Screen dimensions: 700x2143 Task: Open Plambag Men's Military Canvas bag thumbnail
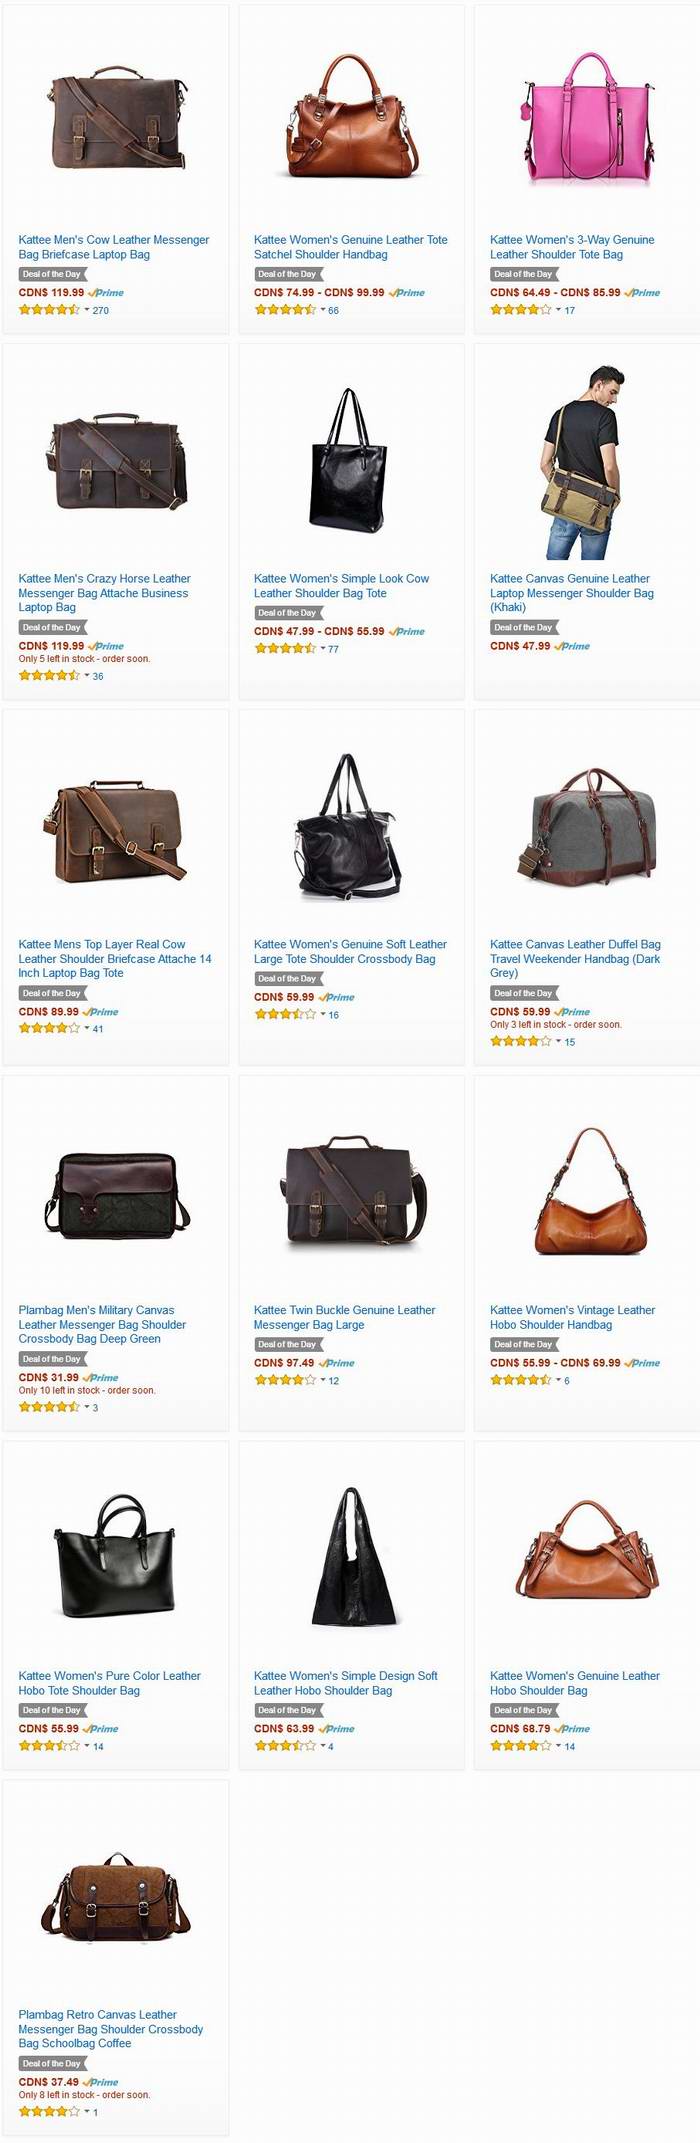pos(116,1192)
